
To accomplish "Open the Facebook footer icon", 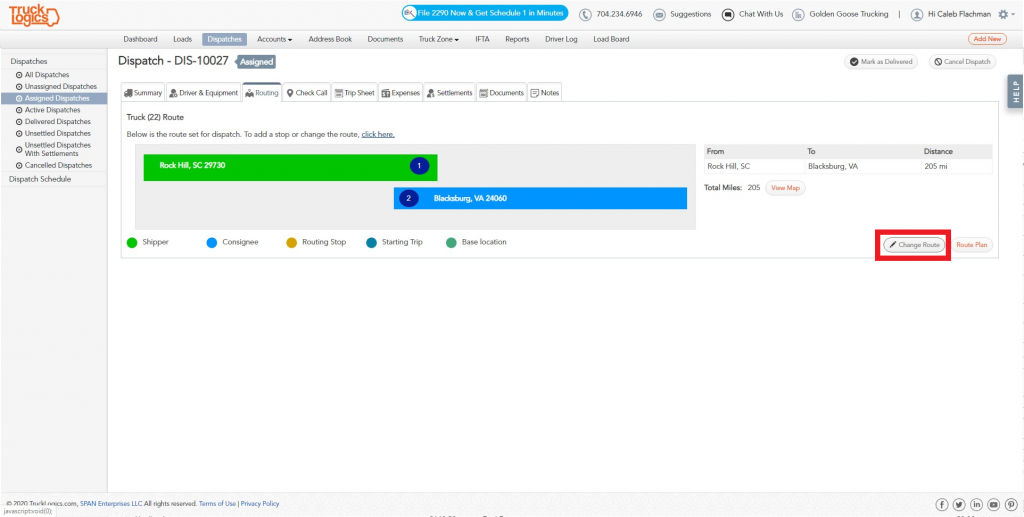I will point(942,505).
